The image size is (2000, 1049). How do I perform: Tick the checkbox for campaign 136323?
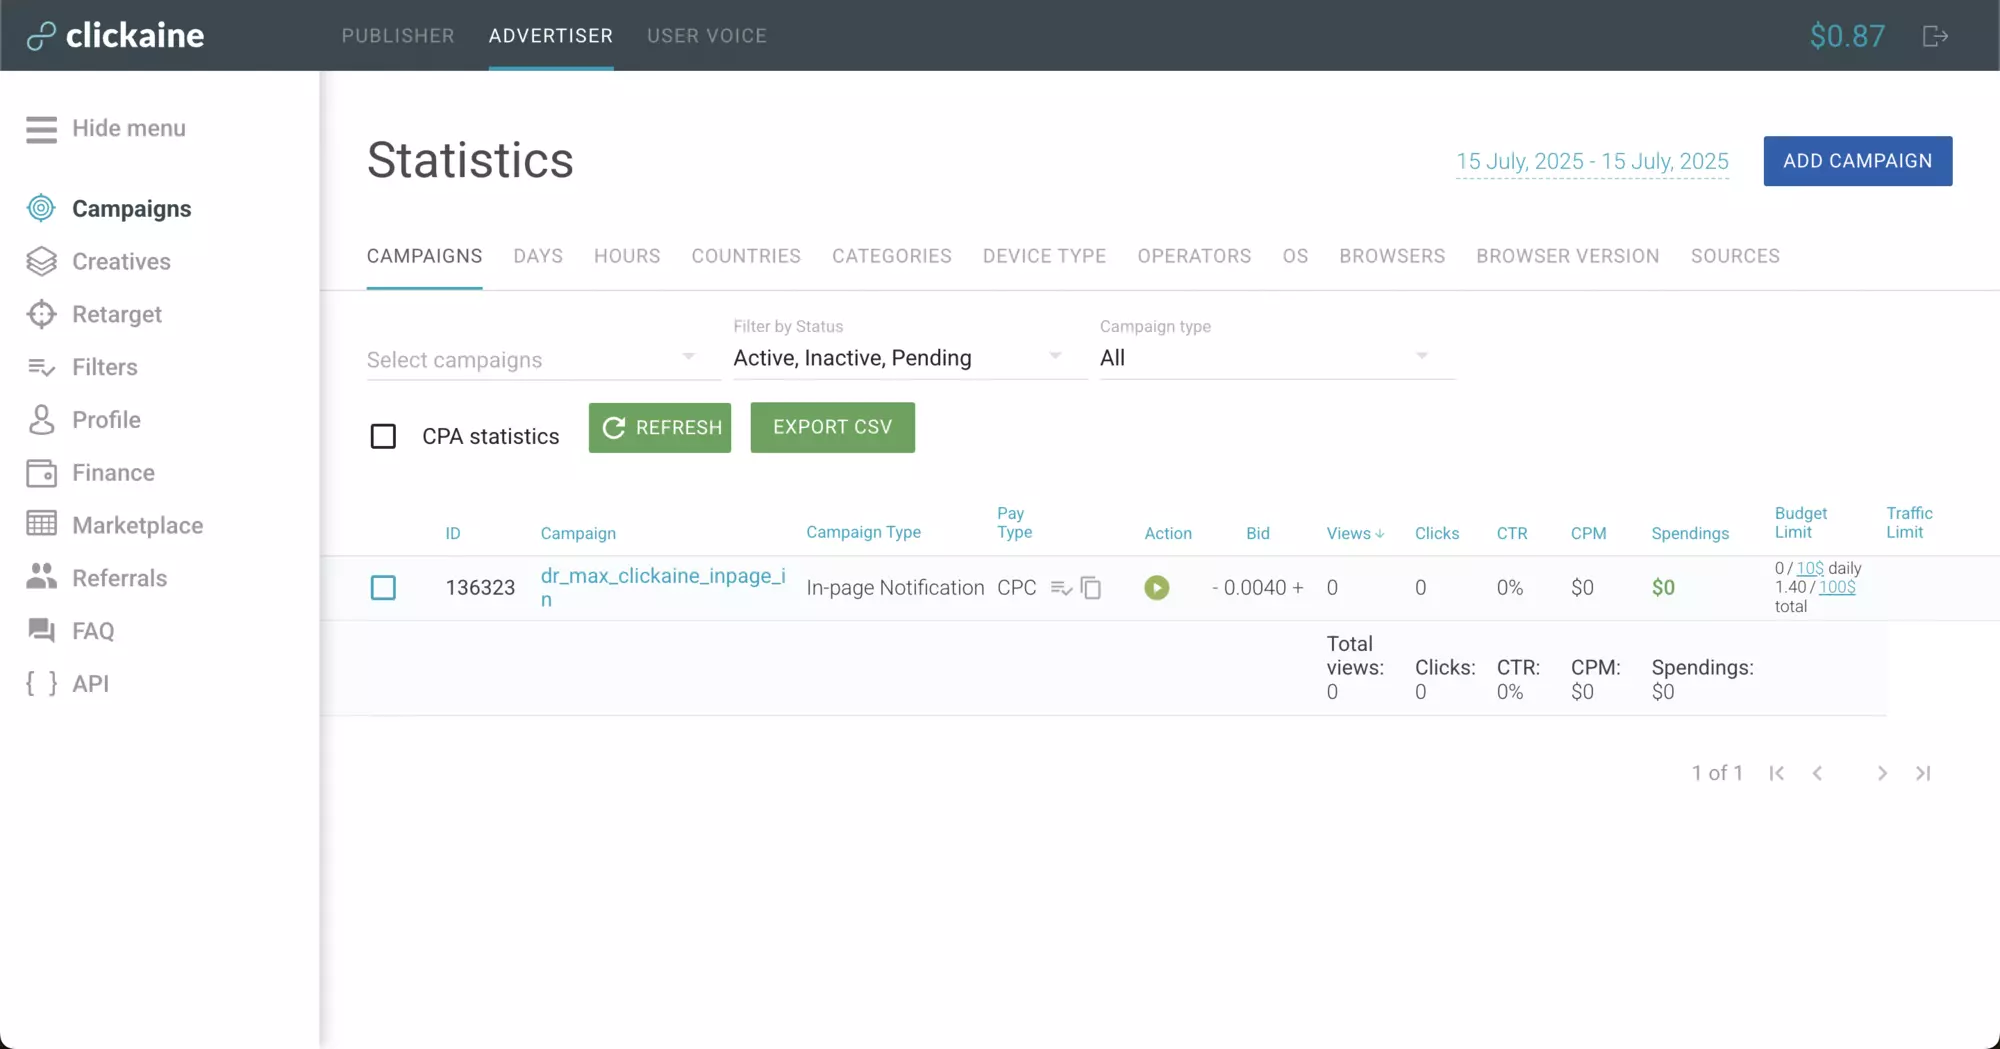click(383, 588)
